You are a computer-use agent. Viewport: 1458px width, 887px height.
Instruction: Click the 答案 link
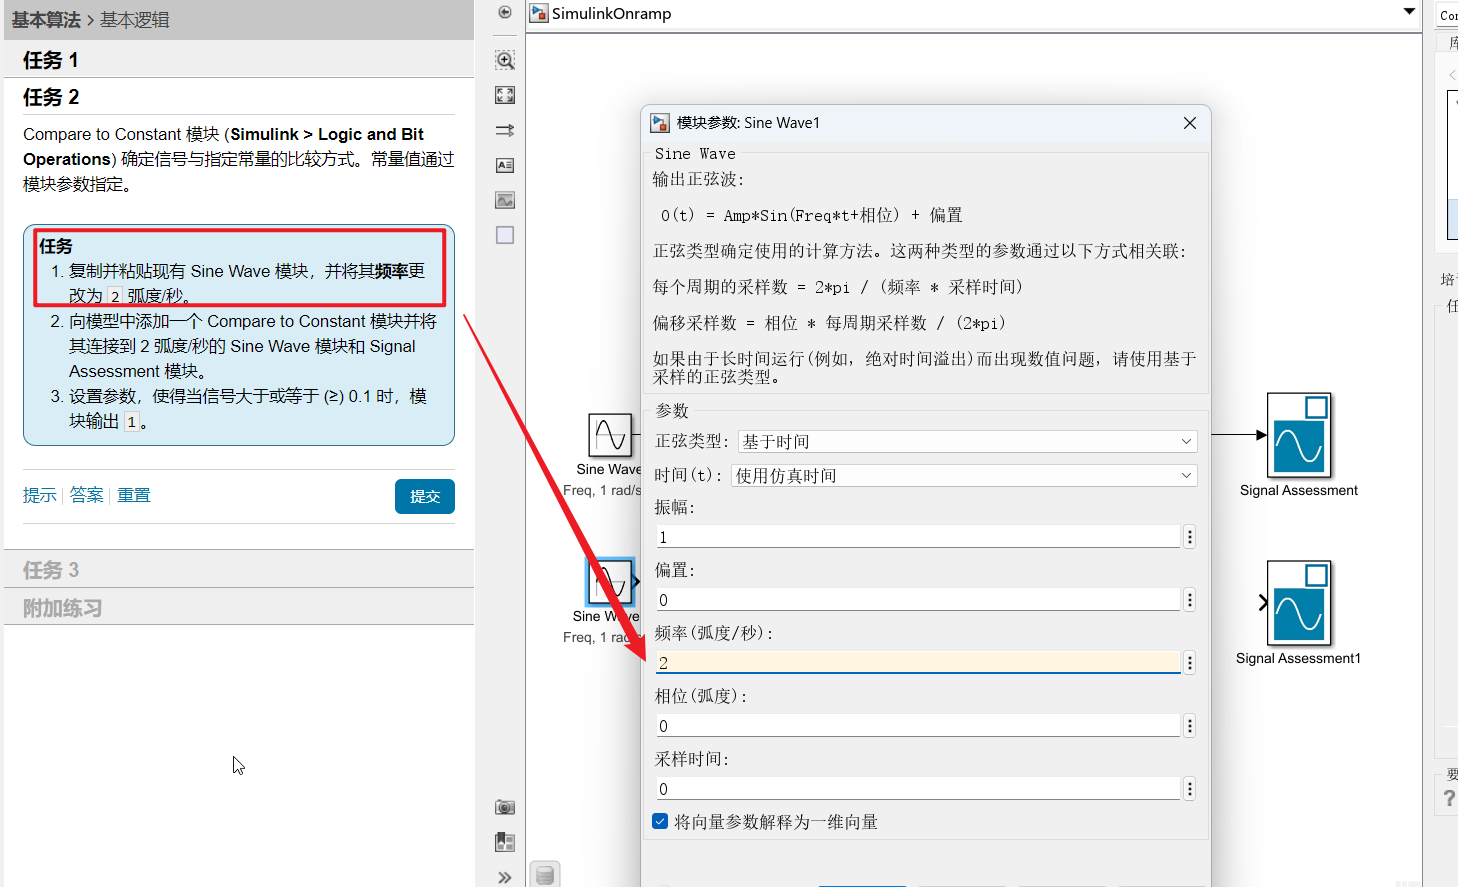coord(87,495)
